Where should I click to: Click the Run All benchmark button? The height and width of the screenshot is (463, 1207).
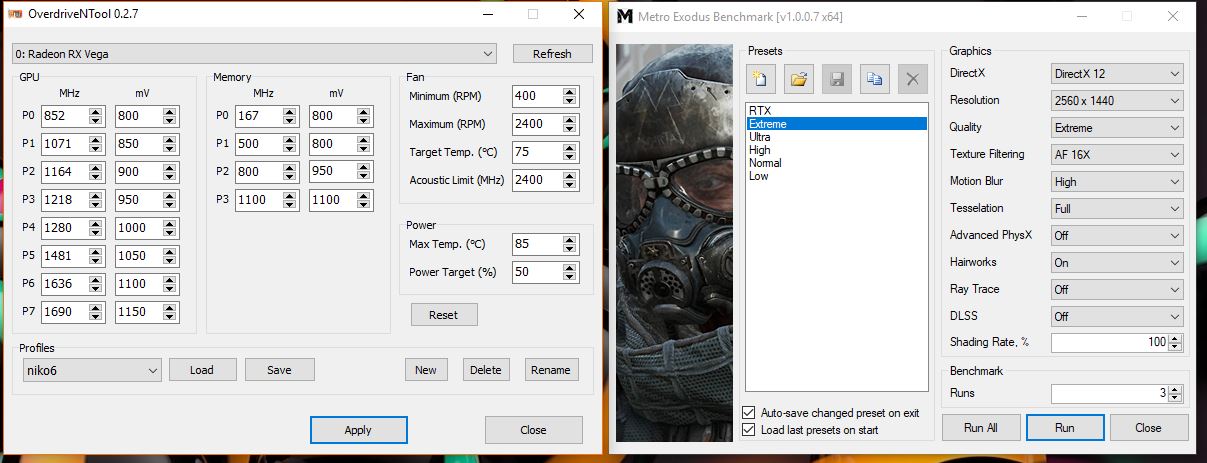[x=979, y=428]
